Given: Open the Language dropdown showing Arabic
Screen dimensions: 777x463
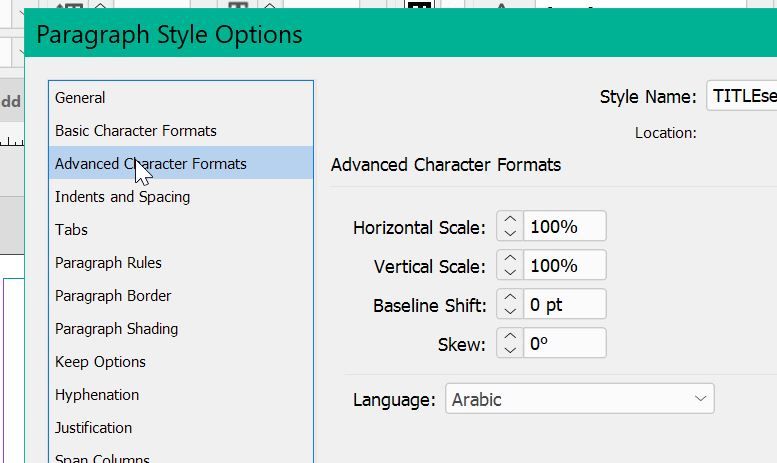Looking at the screenshot, I should click(x=579, y=400).
